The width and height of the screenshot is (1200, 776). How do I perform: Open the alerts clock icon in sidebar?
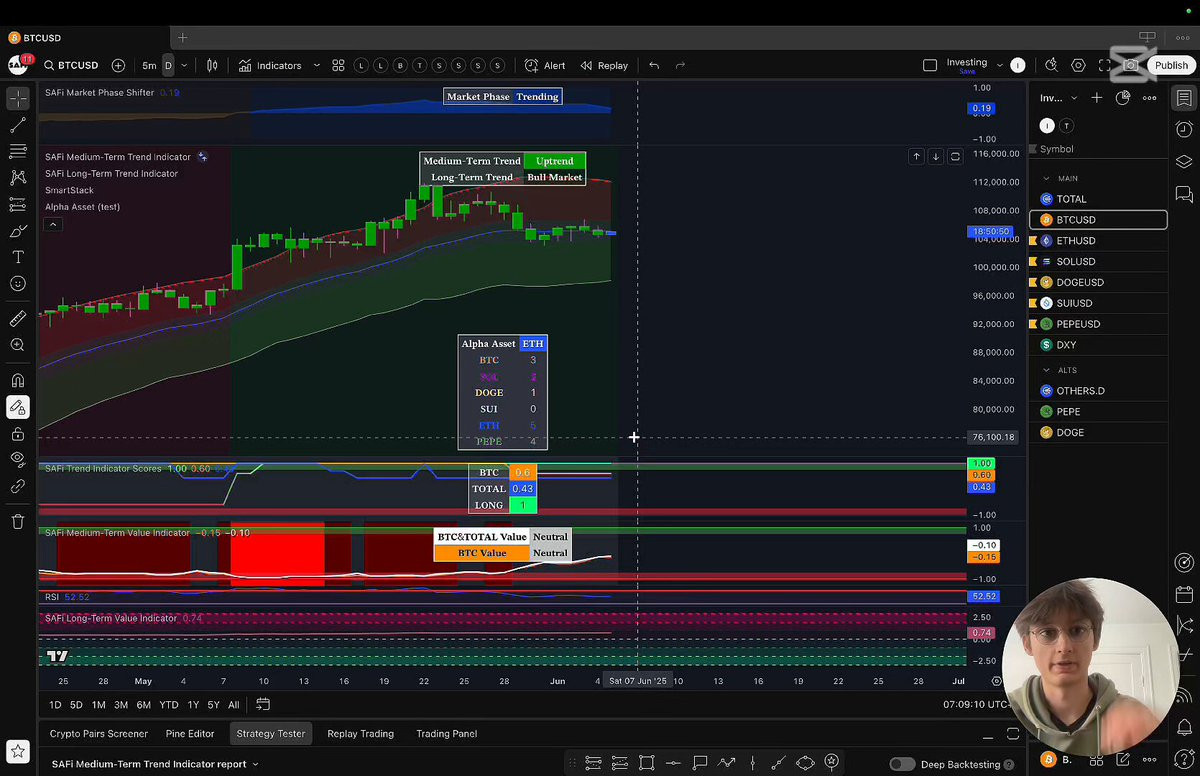point(1184,129)
